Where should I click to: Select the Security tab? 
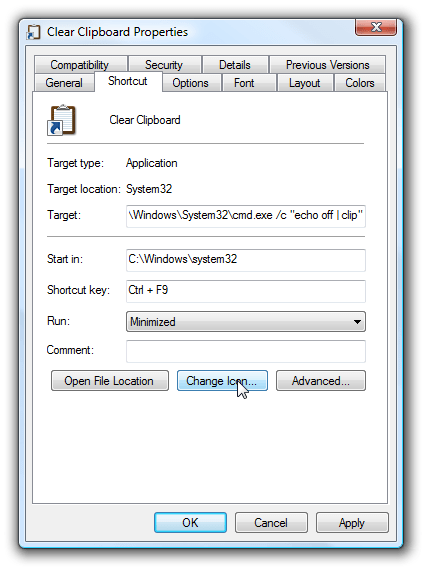click(164, 65)
